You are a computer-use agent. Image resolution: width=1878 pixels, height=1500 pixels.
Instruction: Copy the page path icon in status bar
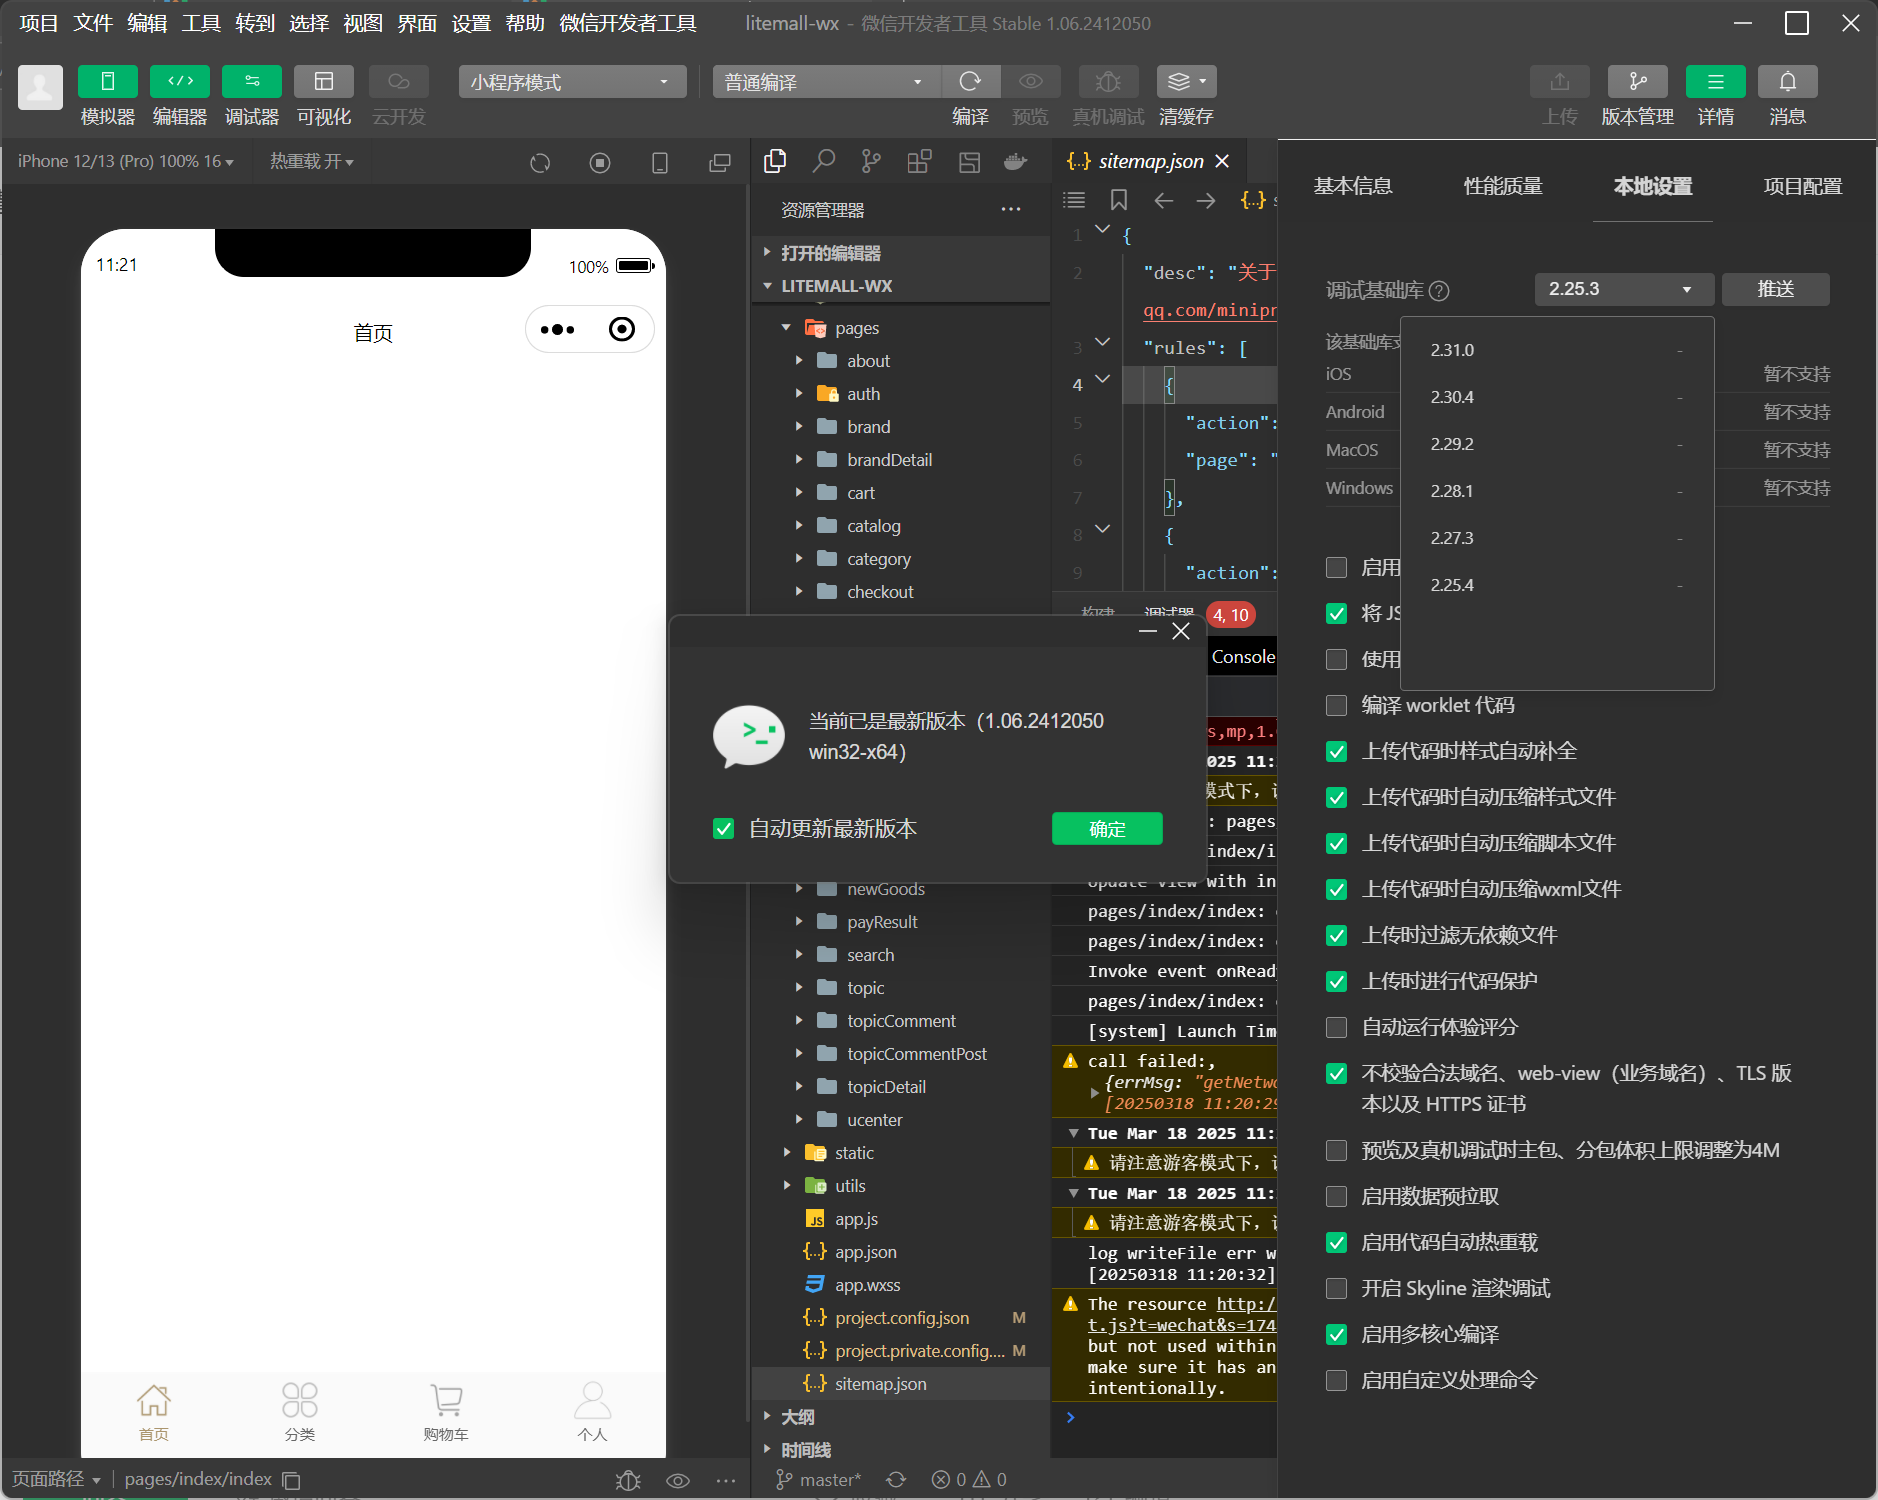(291, 1480)
